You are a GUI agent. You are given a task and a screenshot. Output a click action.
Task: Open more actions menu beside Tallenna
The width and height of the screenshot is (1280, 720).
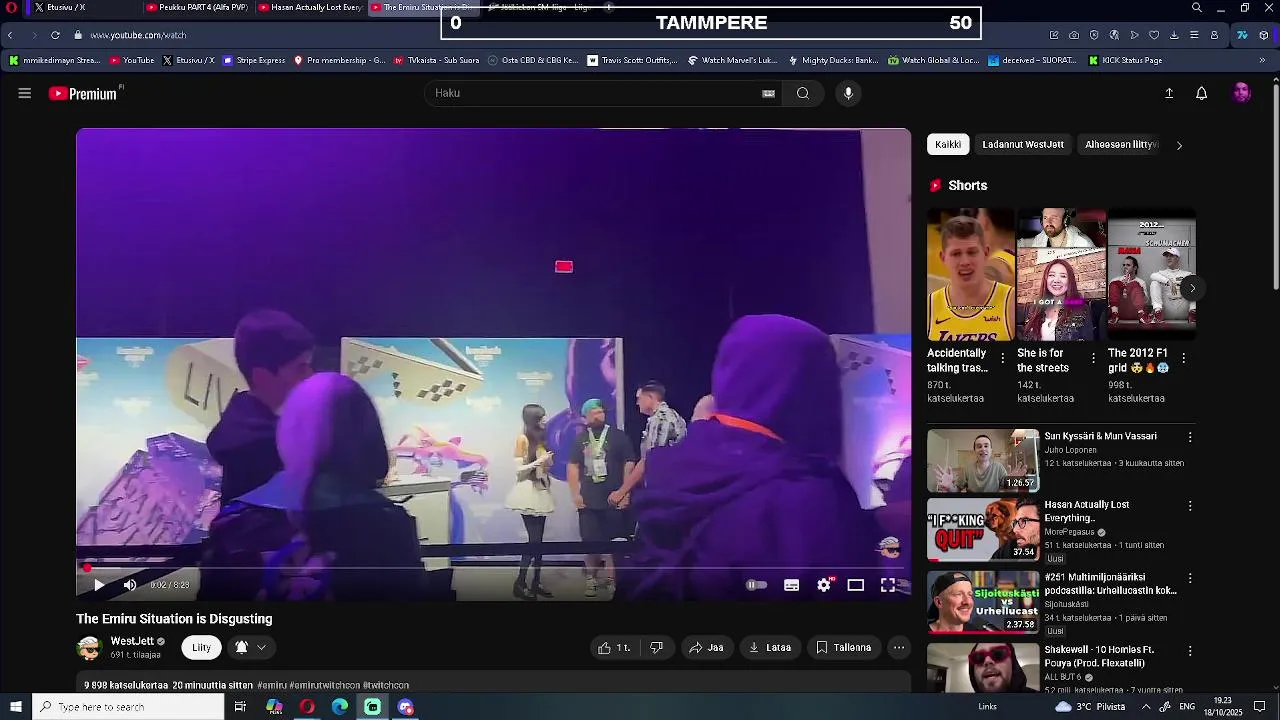coord(899,647)
